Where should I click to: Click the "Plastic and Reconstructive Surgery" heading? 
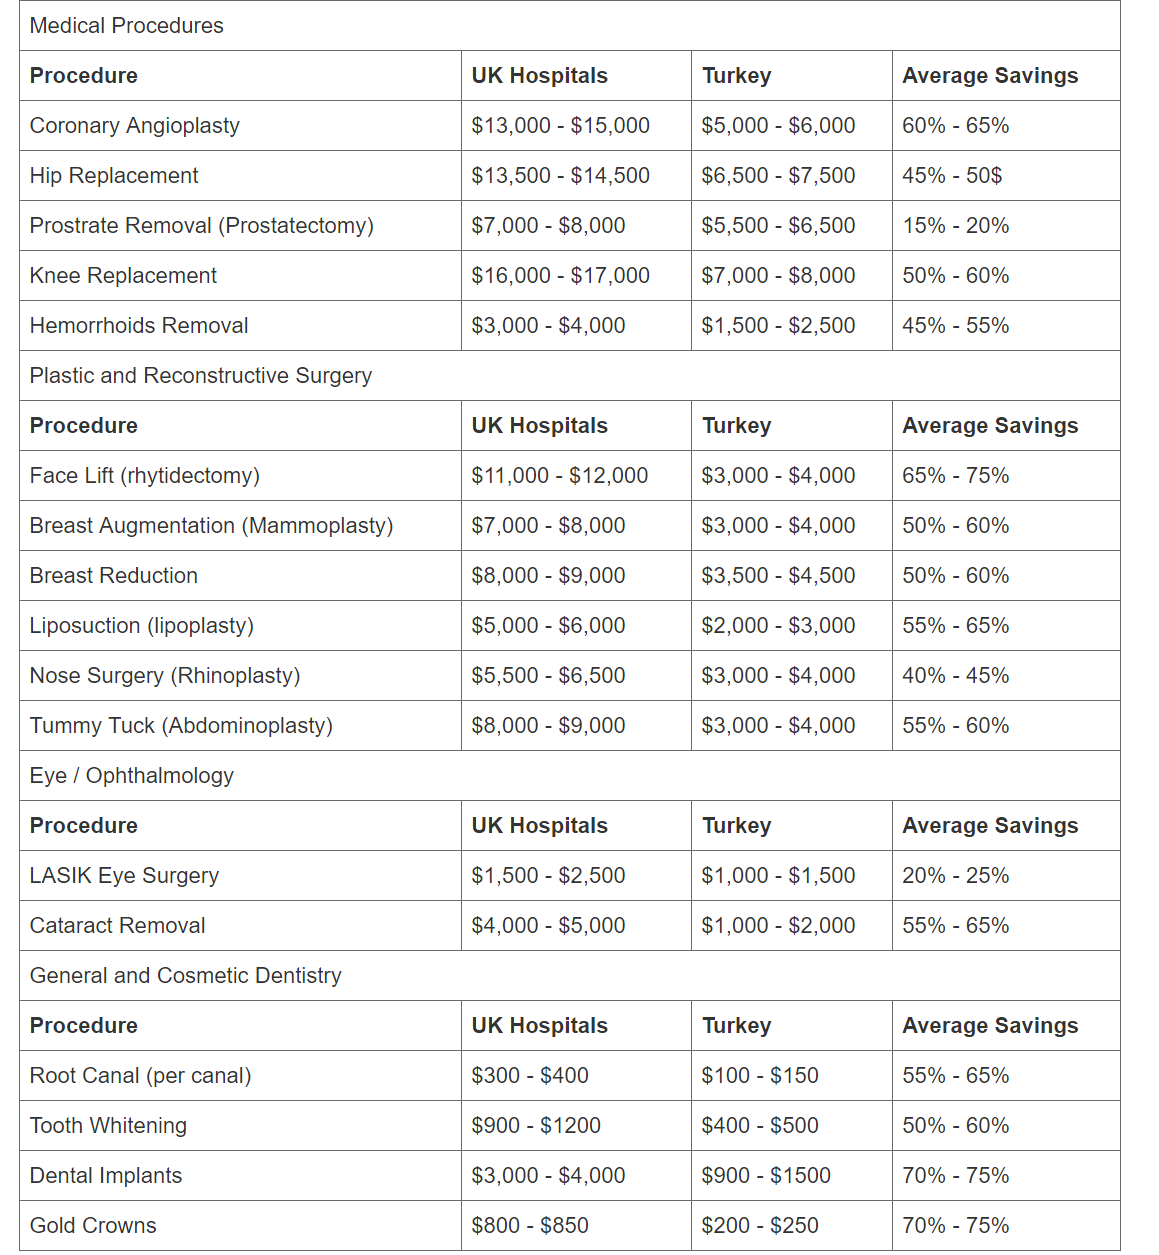201,376
